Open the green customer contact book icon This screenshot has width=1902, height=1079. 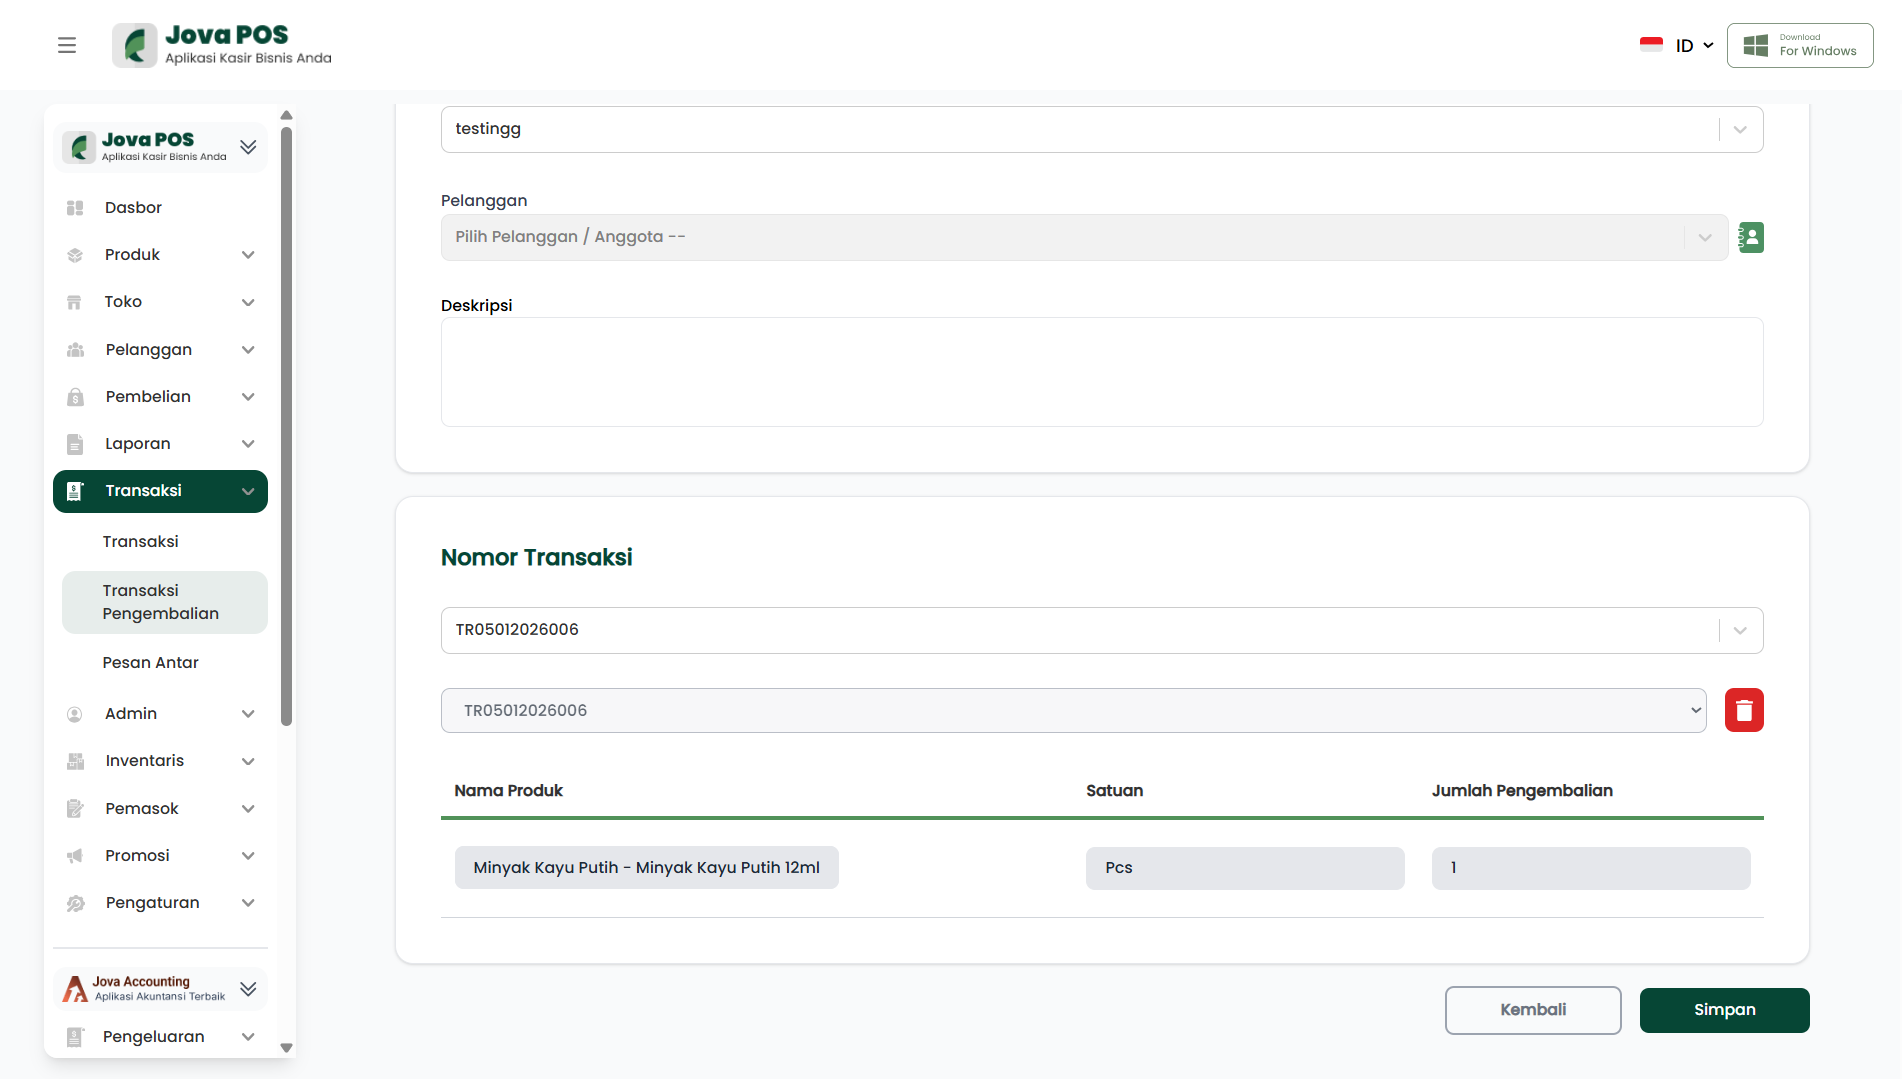(1751, 237)
